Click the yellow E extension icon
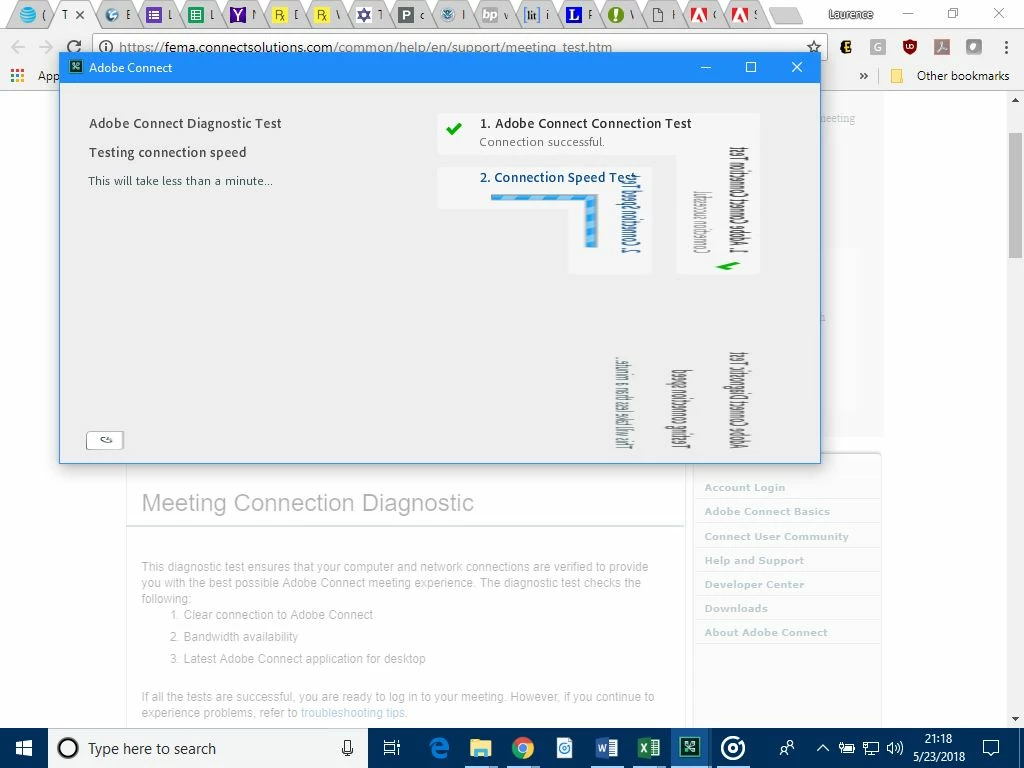The image size is (1024, 768). click(846, 47)
